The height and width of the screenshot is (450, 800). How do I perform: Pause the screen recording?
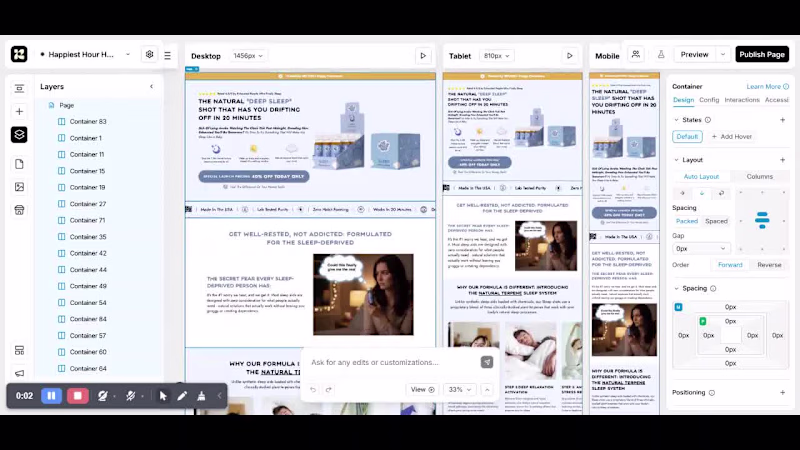point(52,395)
